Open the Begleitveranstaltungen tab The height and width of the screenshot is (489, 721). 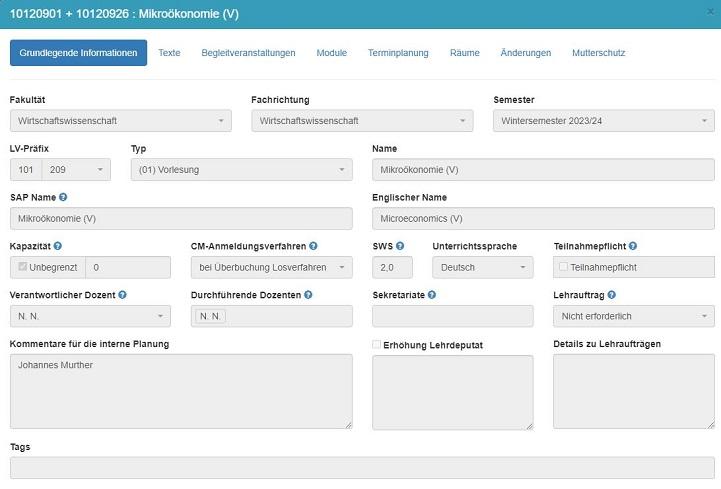[x=248, y=53]
